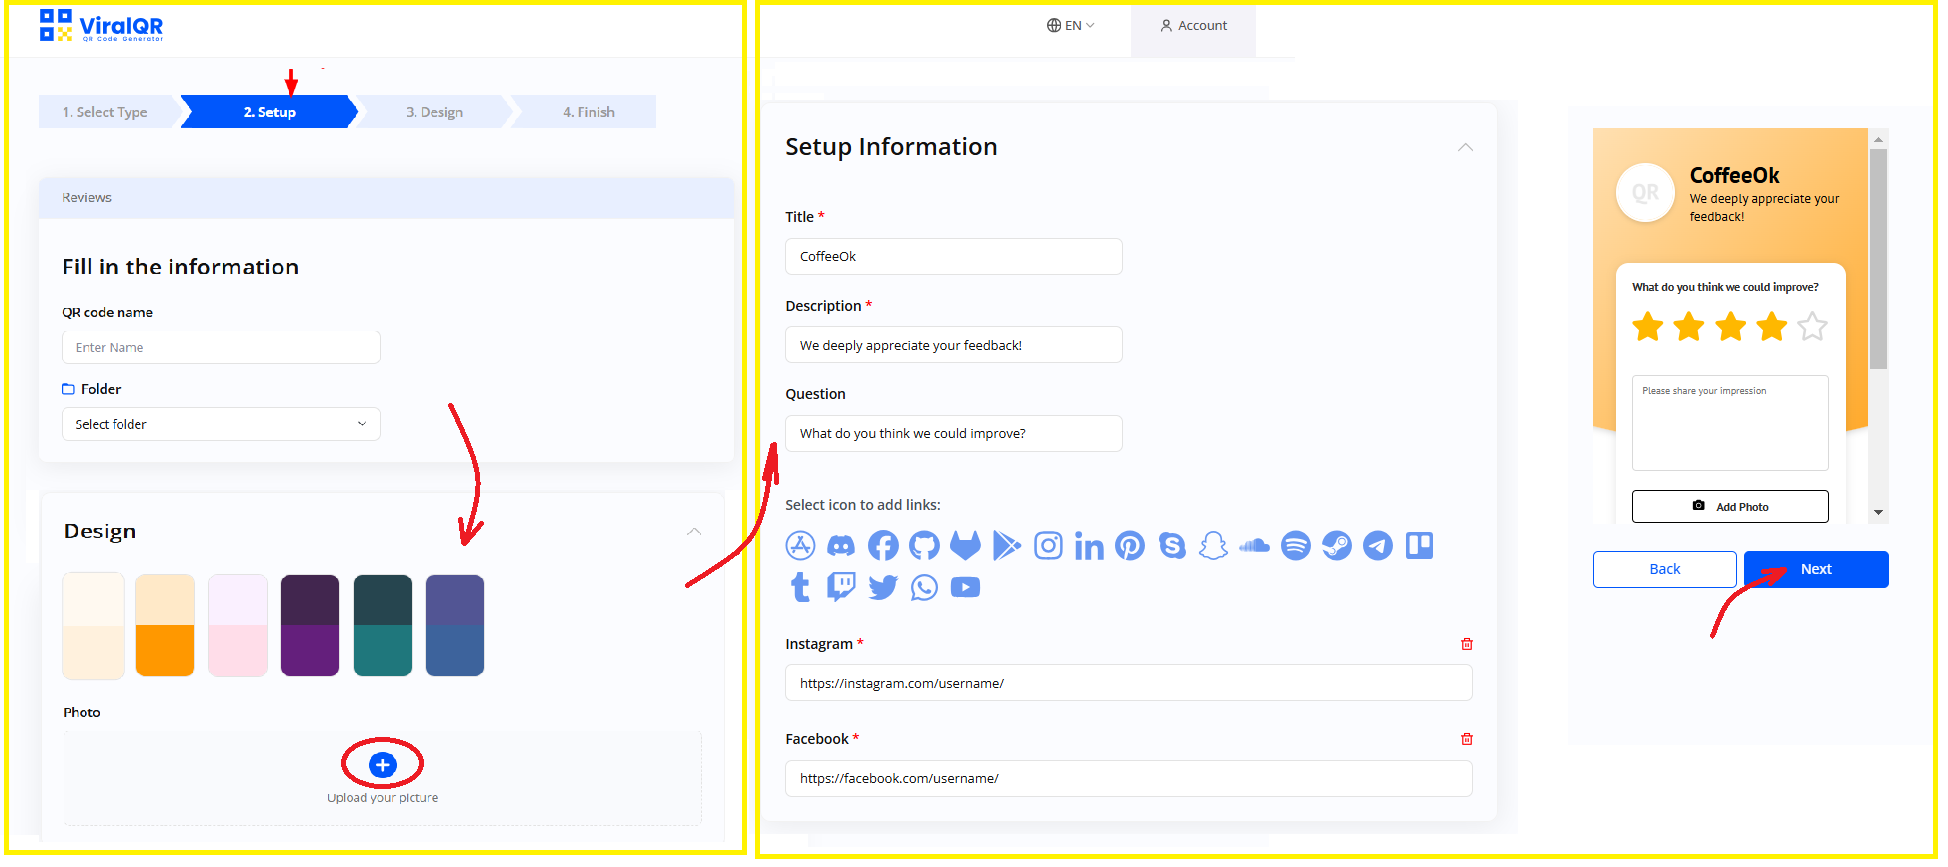Add the YouTube link icon
The image size is (1948, 867).
pyautogui.click(x=965, y=587)
